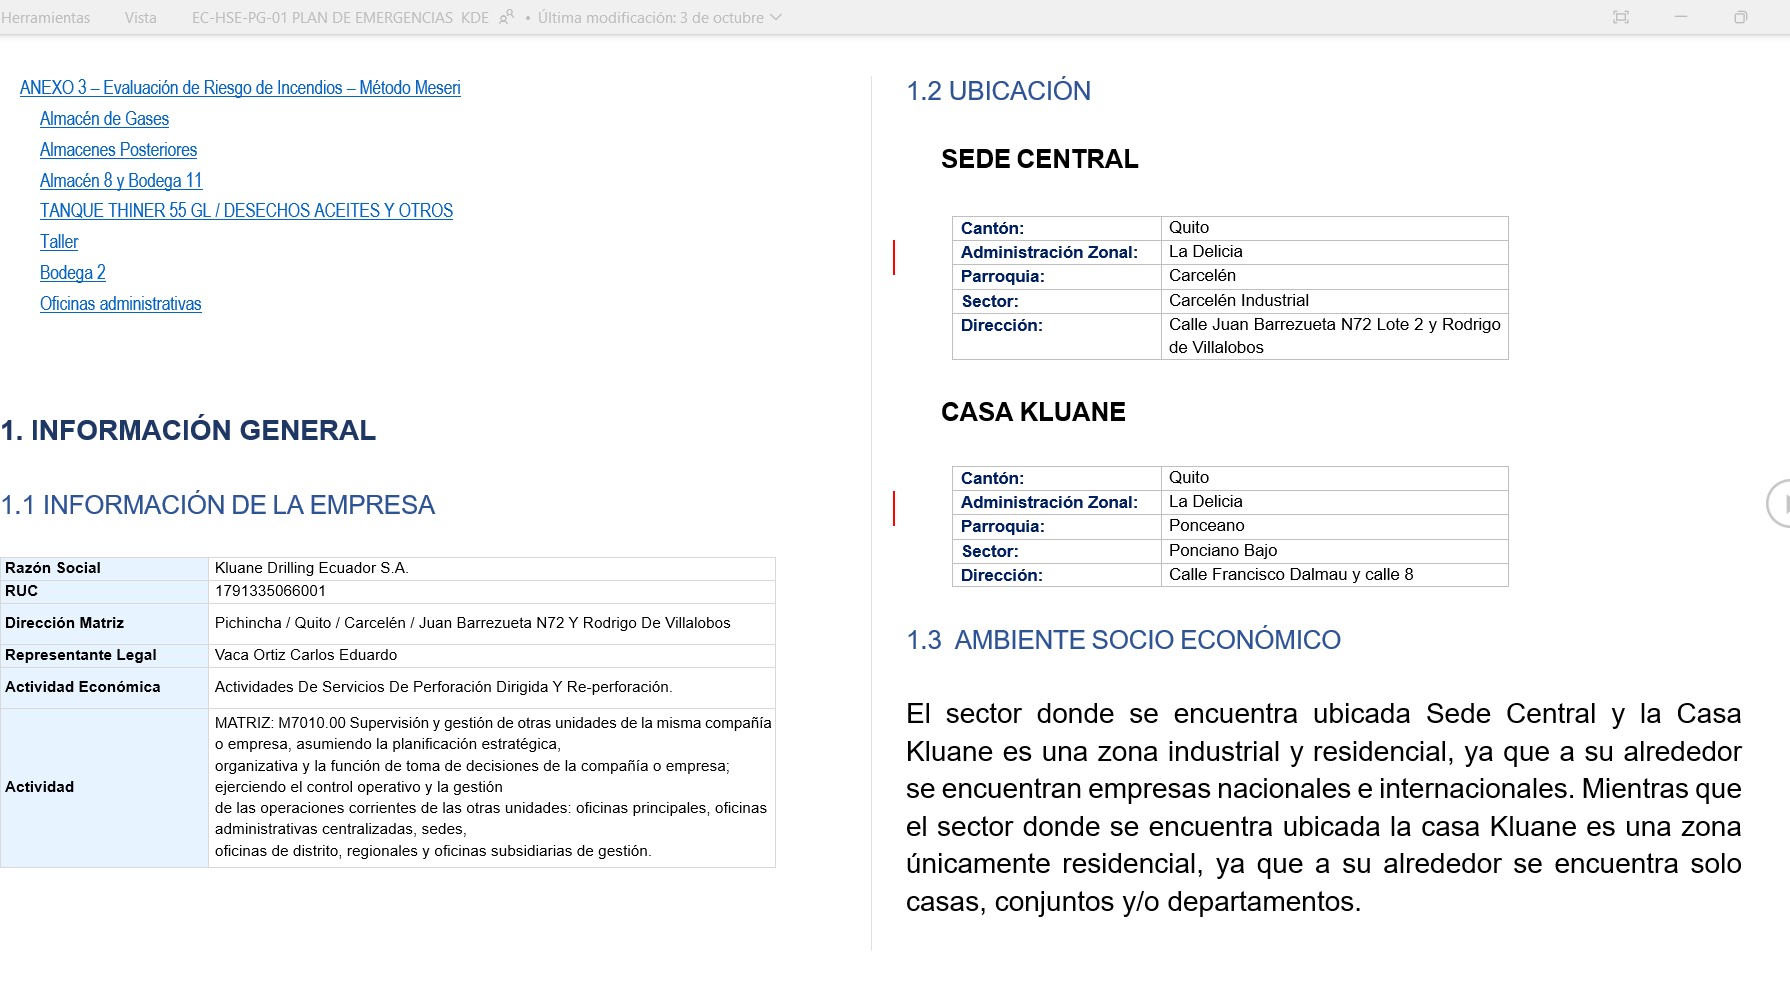Screen dimensions: 1790x992
Task: Follow the Almacén de Gases link
Action: 104,119
